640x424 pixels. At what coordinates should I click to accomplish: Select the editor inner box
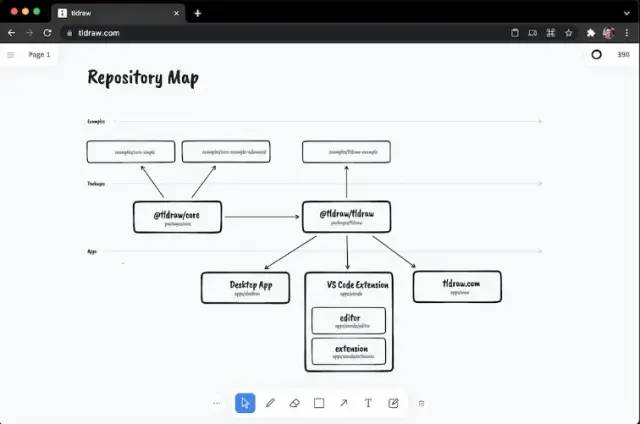coord(349,321)
